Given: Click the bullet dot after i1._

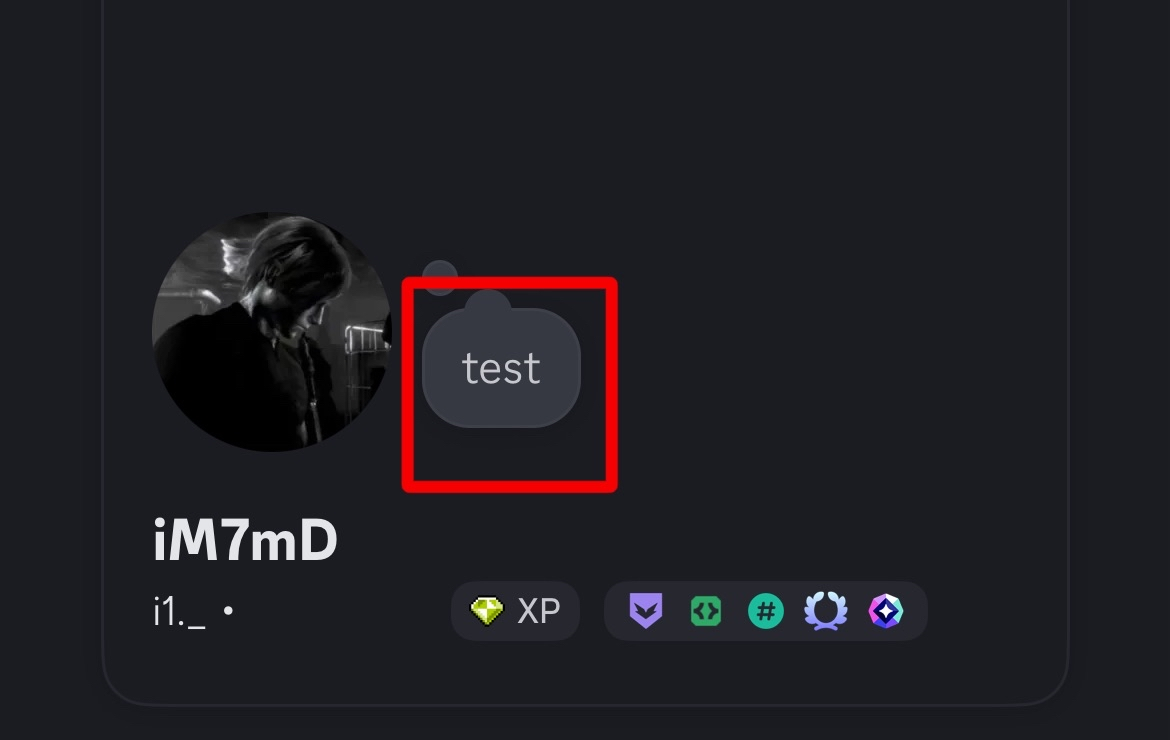Looking at the screenshot, I should tap(228, 611).
